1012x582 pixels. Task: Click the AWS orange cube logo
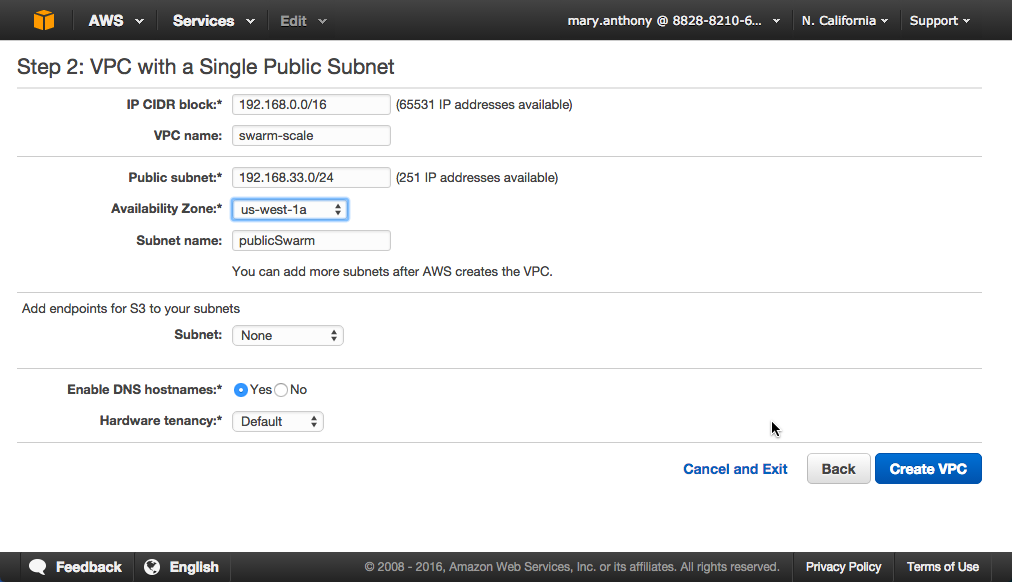(x=44, y=20)
